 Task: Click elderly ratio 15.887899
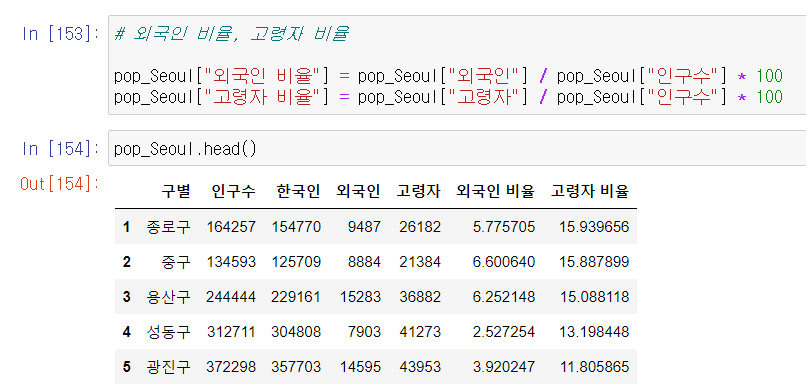594,262
